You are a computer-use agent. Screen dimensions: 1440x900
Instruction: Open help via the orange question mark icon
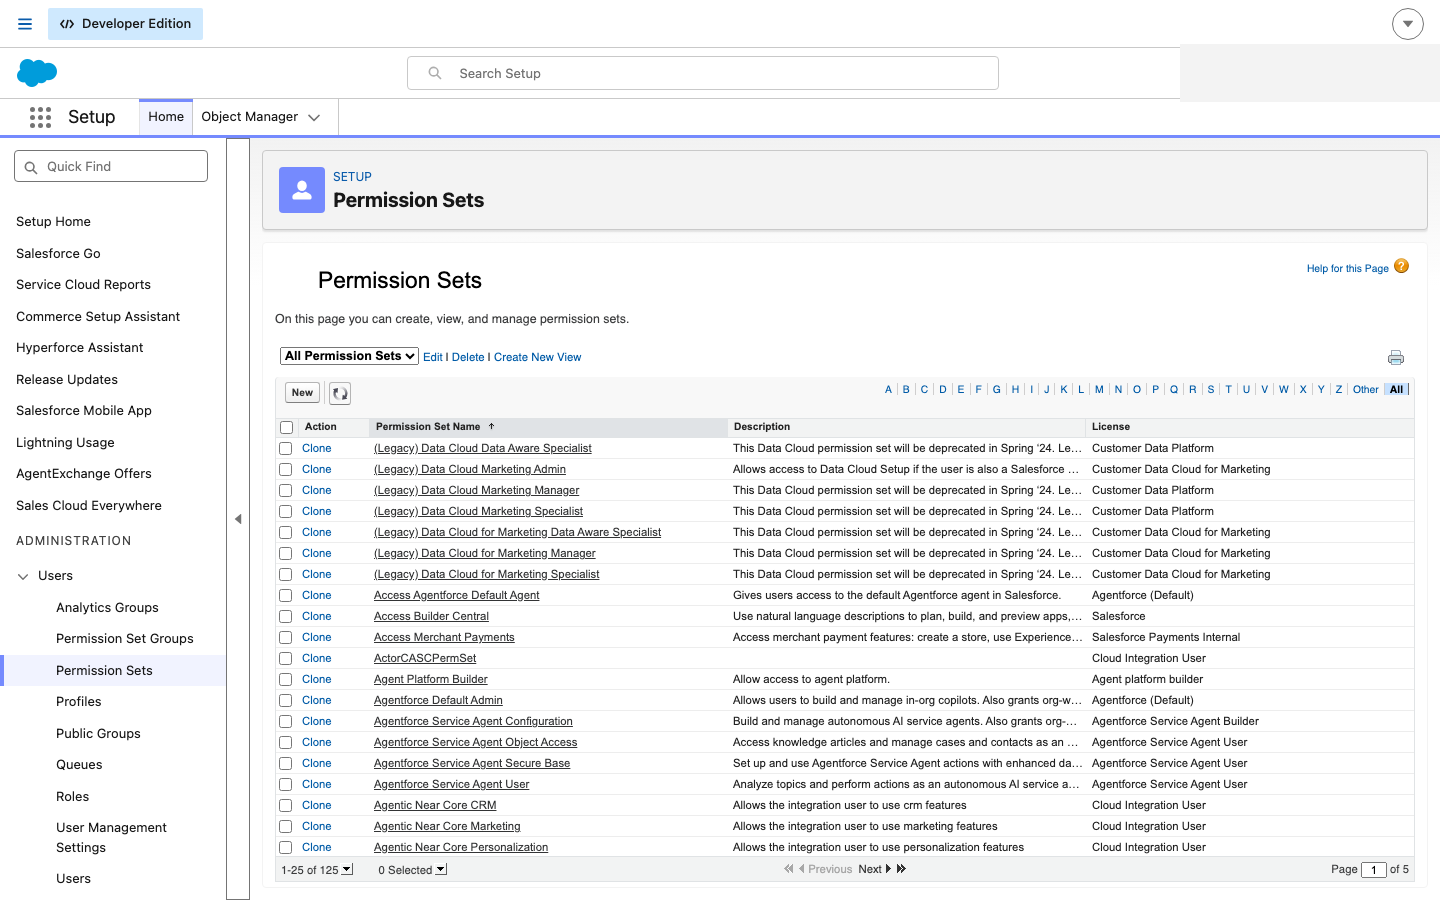pos(1401,266)
